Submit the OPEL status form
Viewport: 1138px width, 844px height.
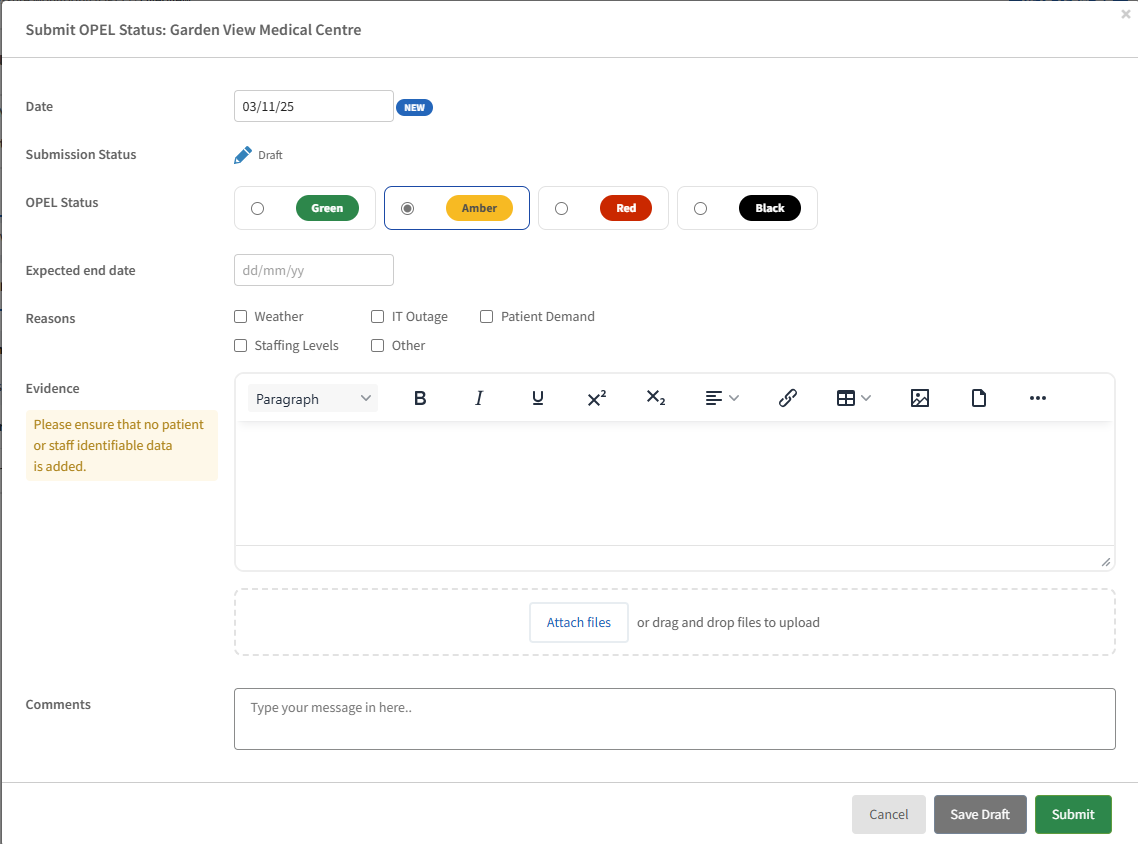(1073, 815)
